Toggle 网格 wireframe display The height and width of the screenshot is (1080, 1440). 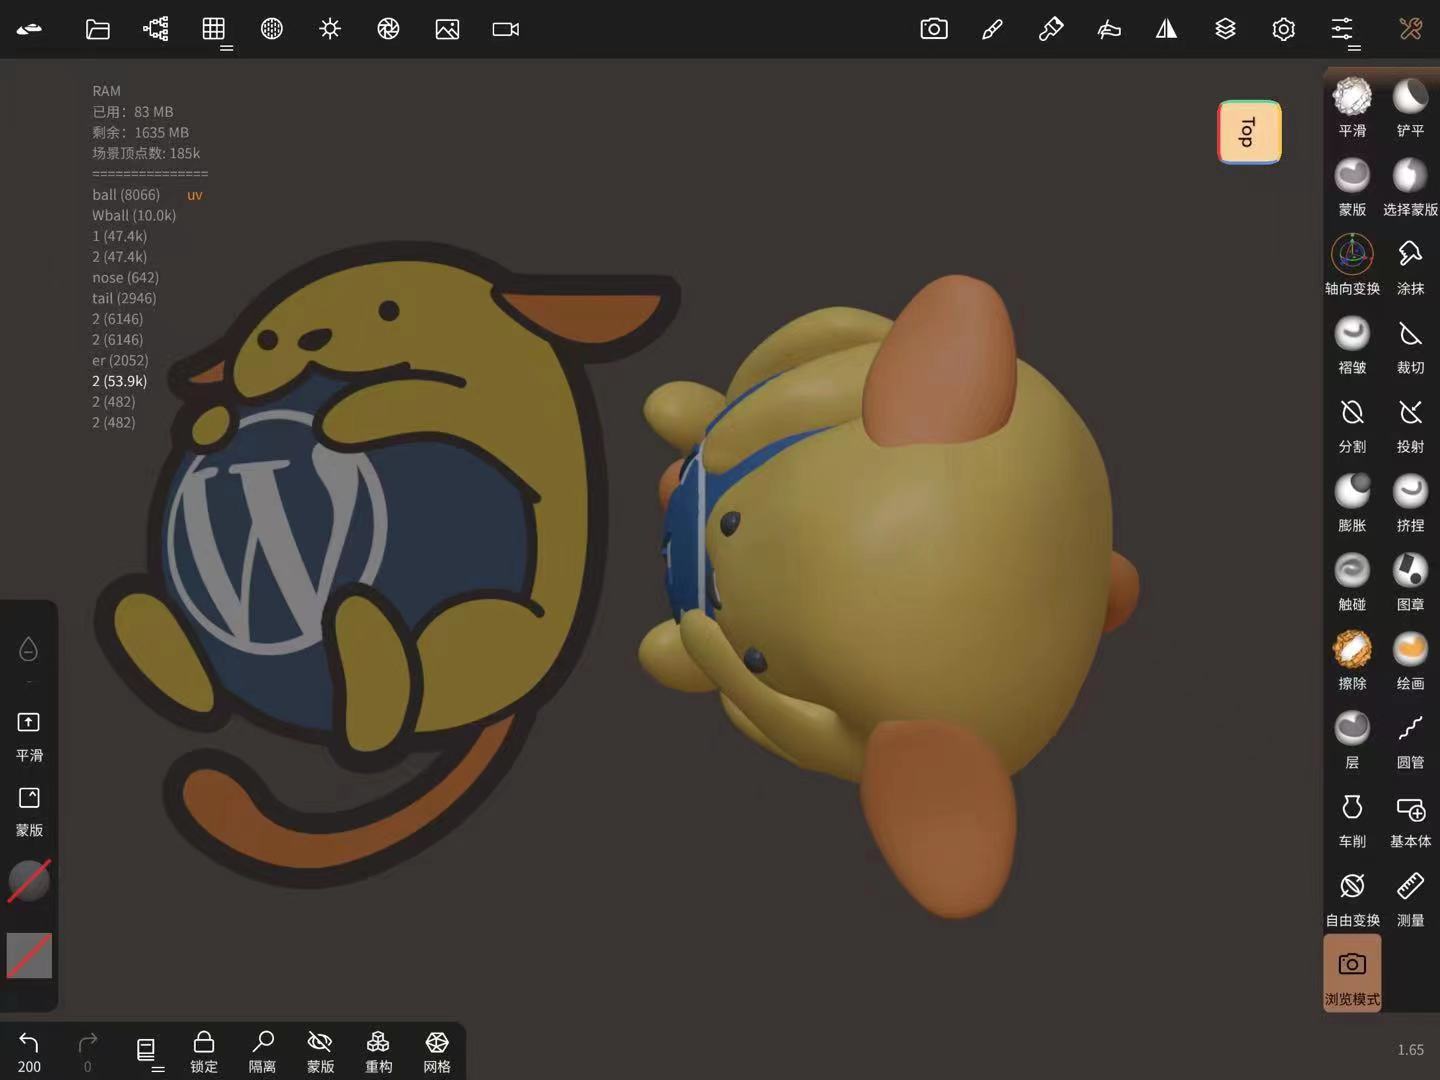pos(437,1051)
